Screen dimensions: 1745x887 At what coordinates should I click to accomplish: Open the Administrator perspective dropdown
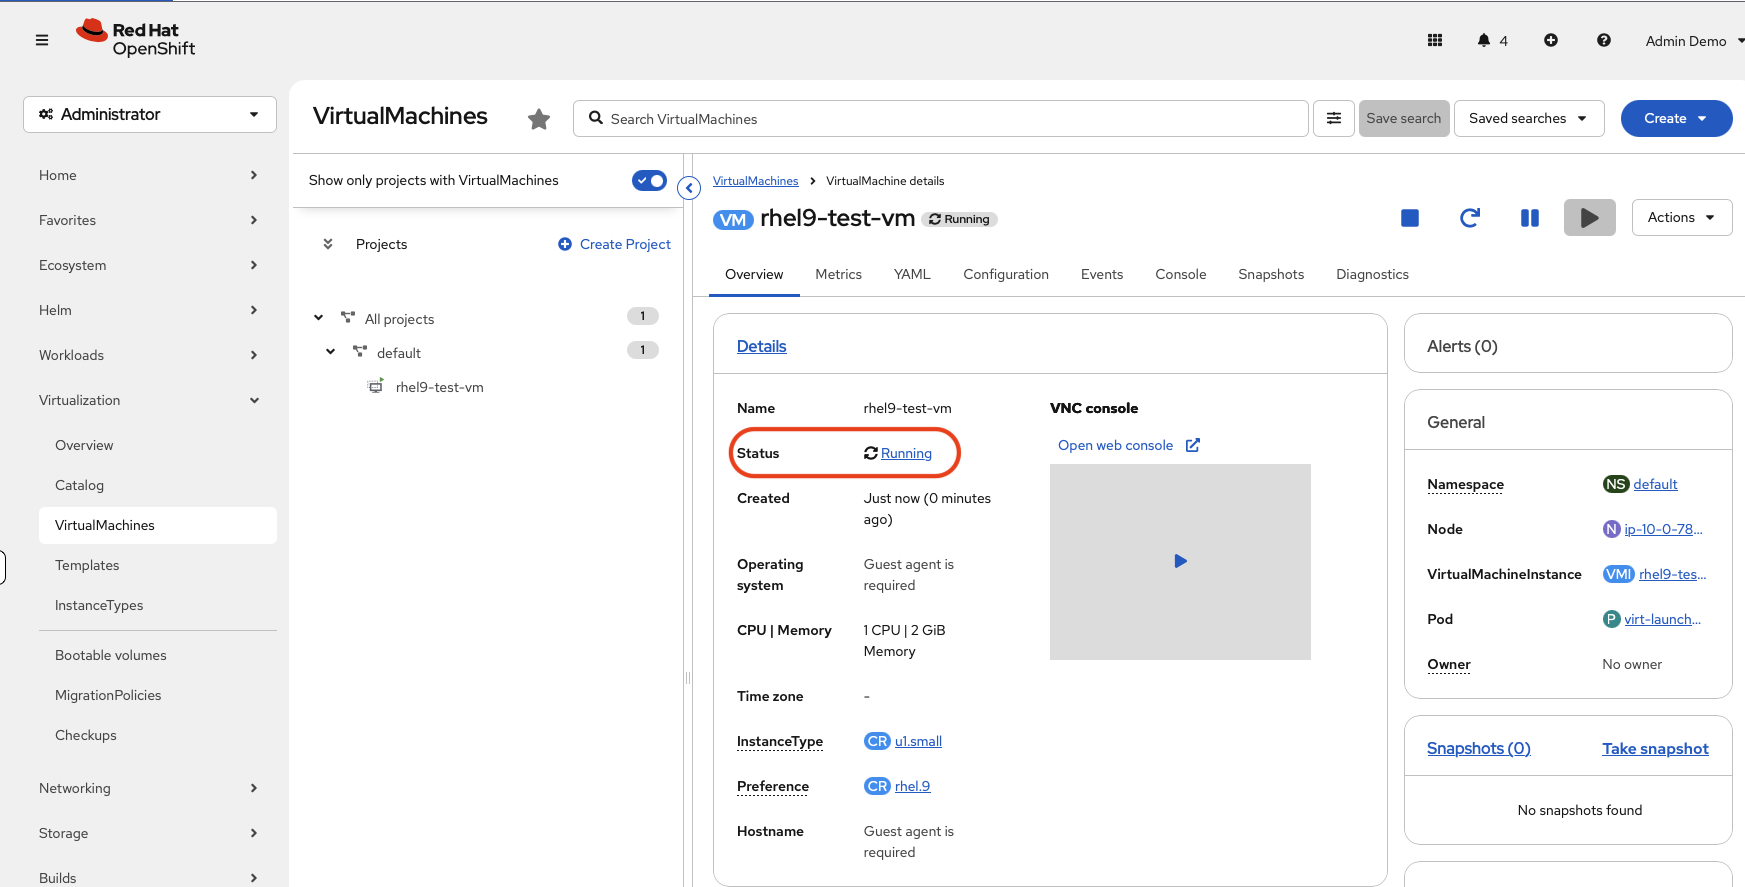(150, 115)
